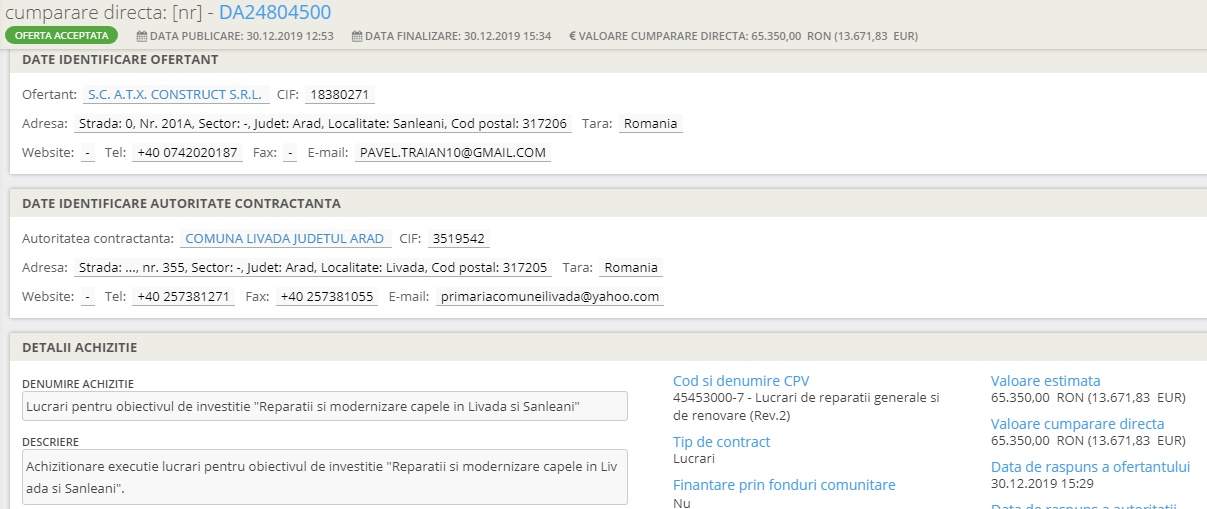
Task: Click the Denumire Achizitie text box
Action: (324, 406)
